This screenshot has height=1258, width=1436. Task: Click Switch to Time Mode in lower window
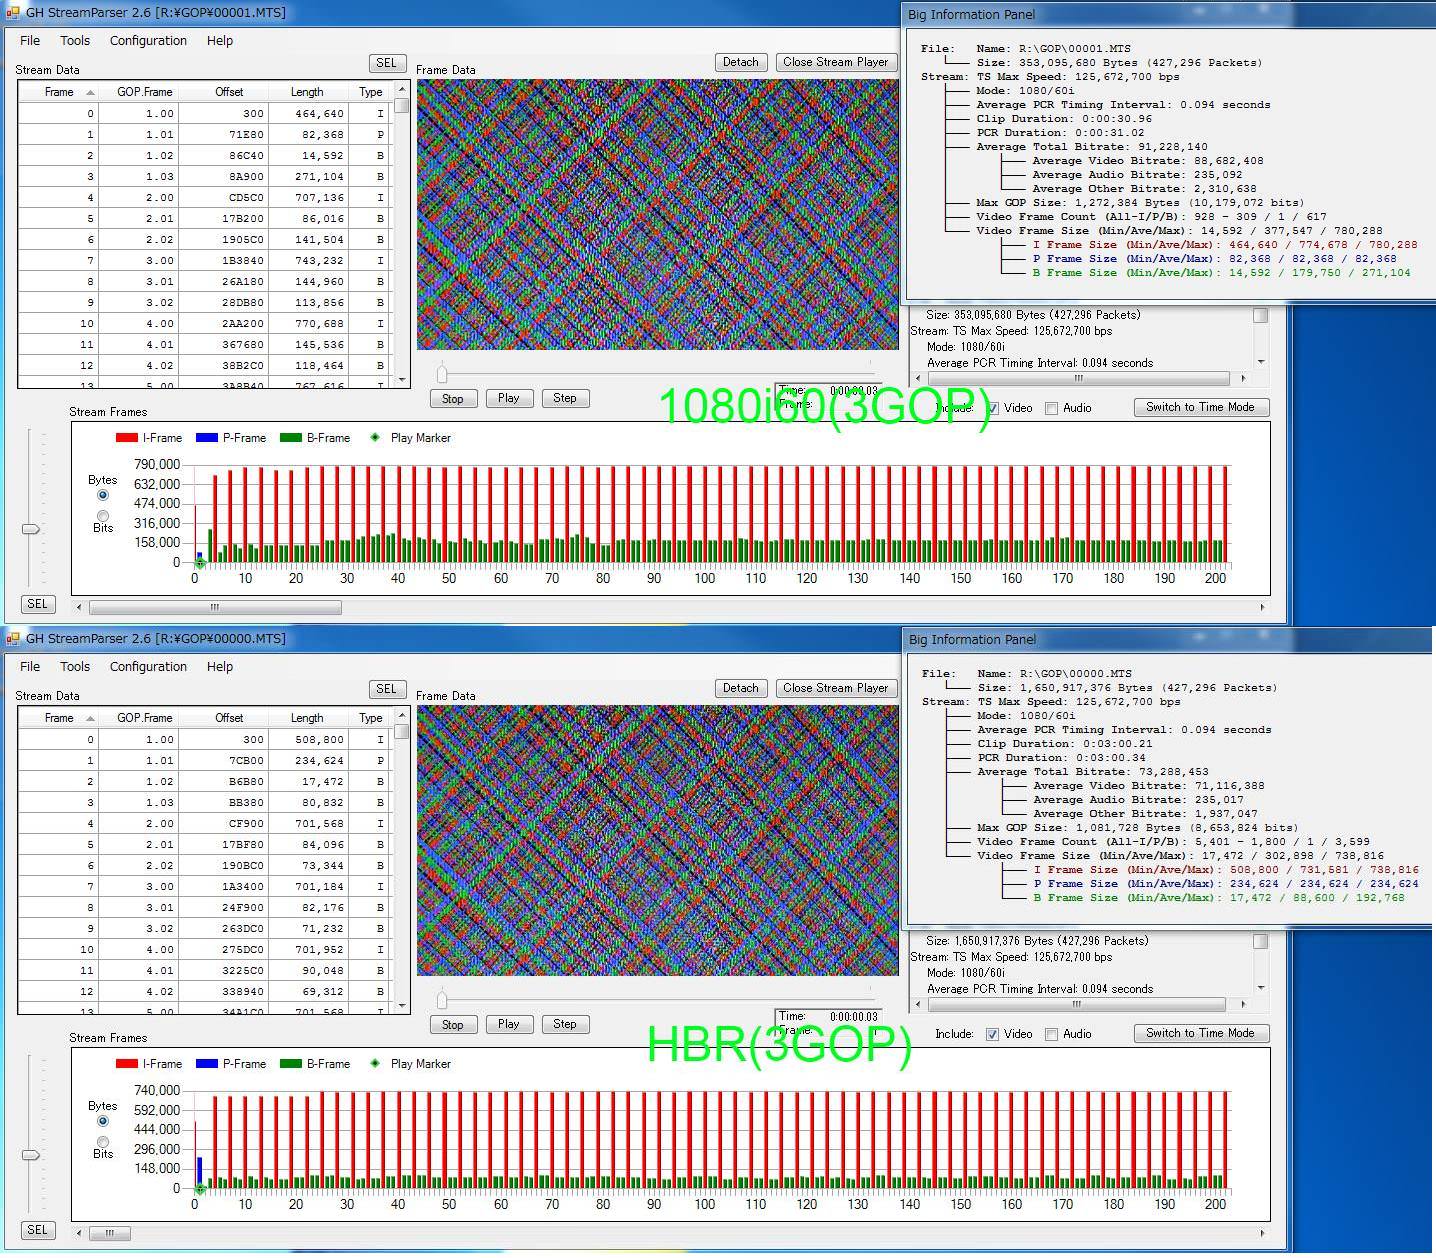click(x=1200, y=1033)
